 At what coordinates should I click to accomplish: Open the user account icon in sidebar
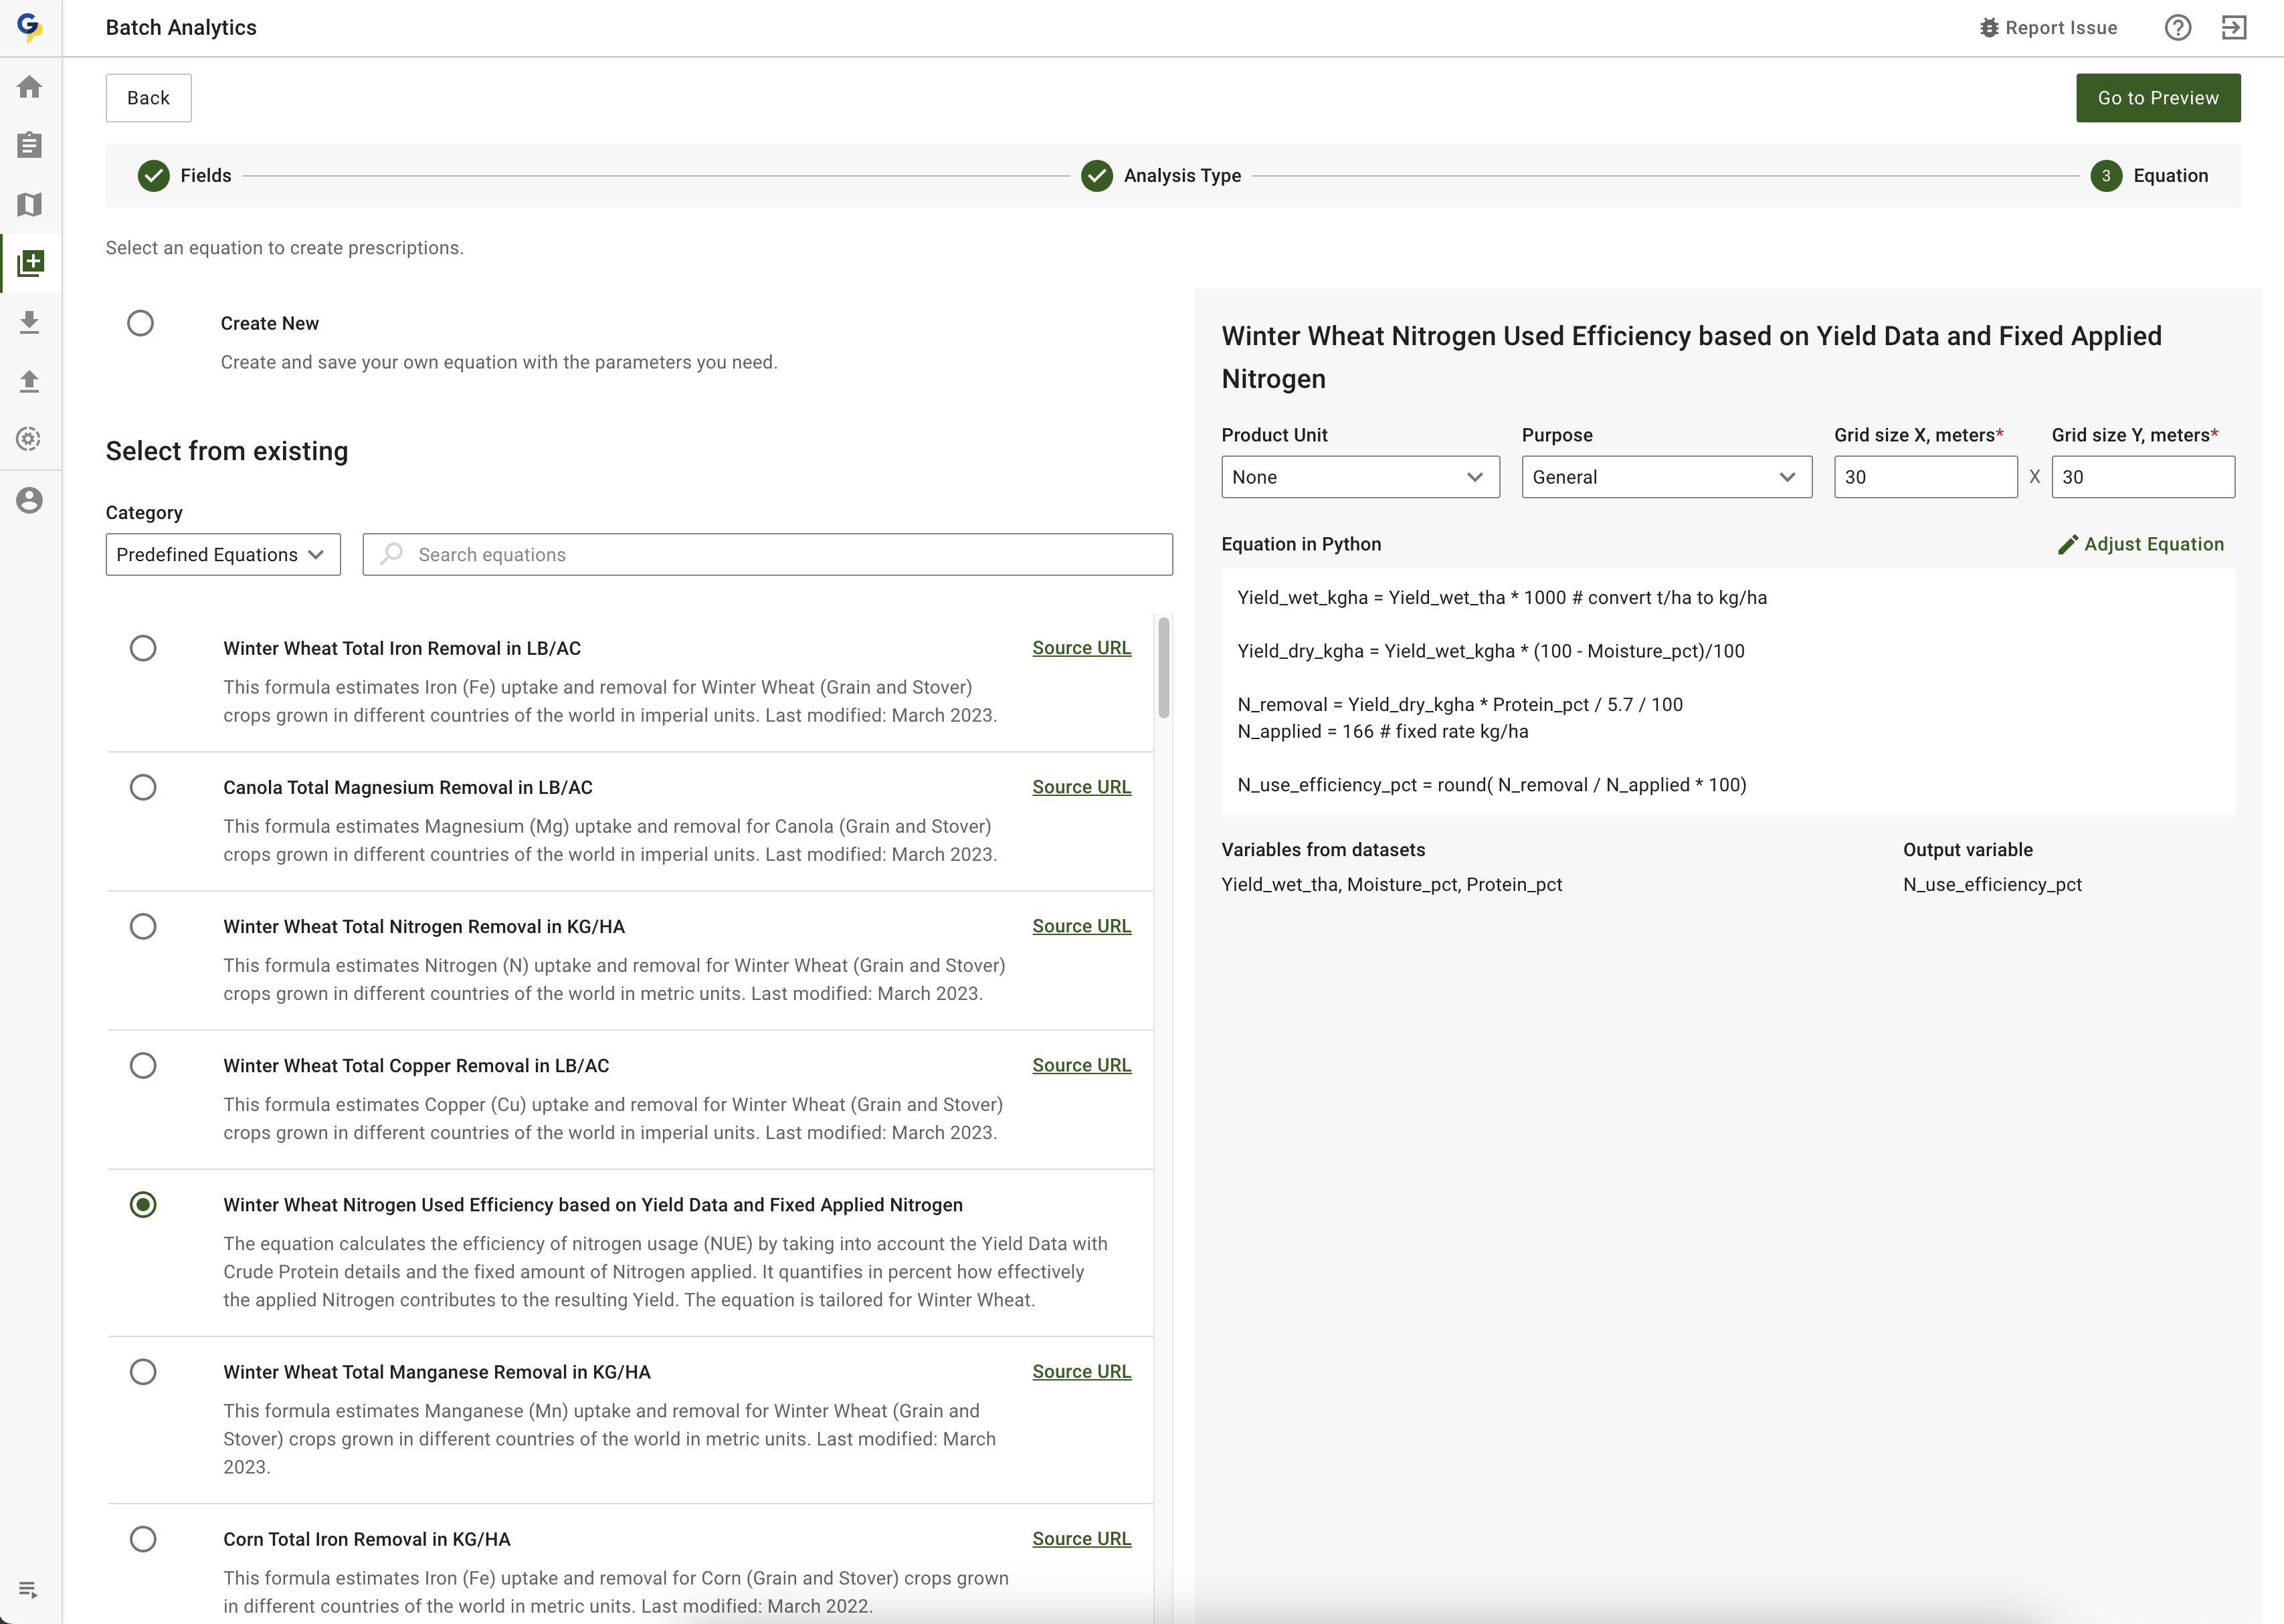[x=30, y=500]
